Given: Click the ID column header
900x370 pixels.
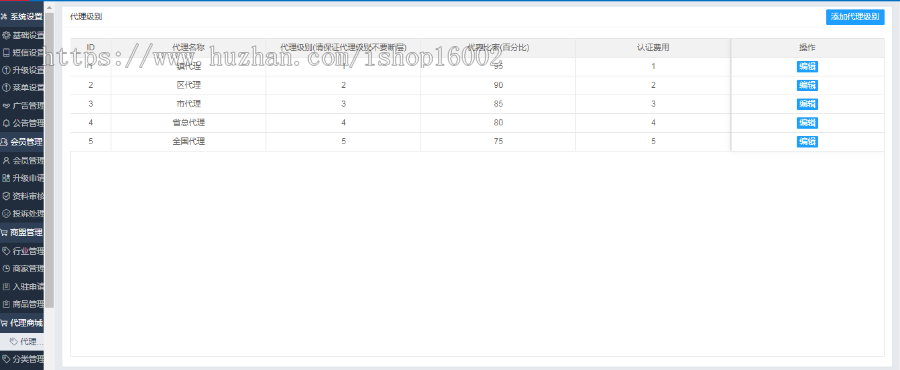Looking at the screenshot, I should click(91, 48).
